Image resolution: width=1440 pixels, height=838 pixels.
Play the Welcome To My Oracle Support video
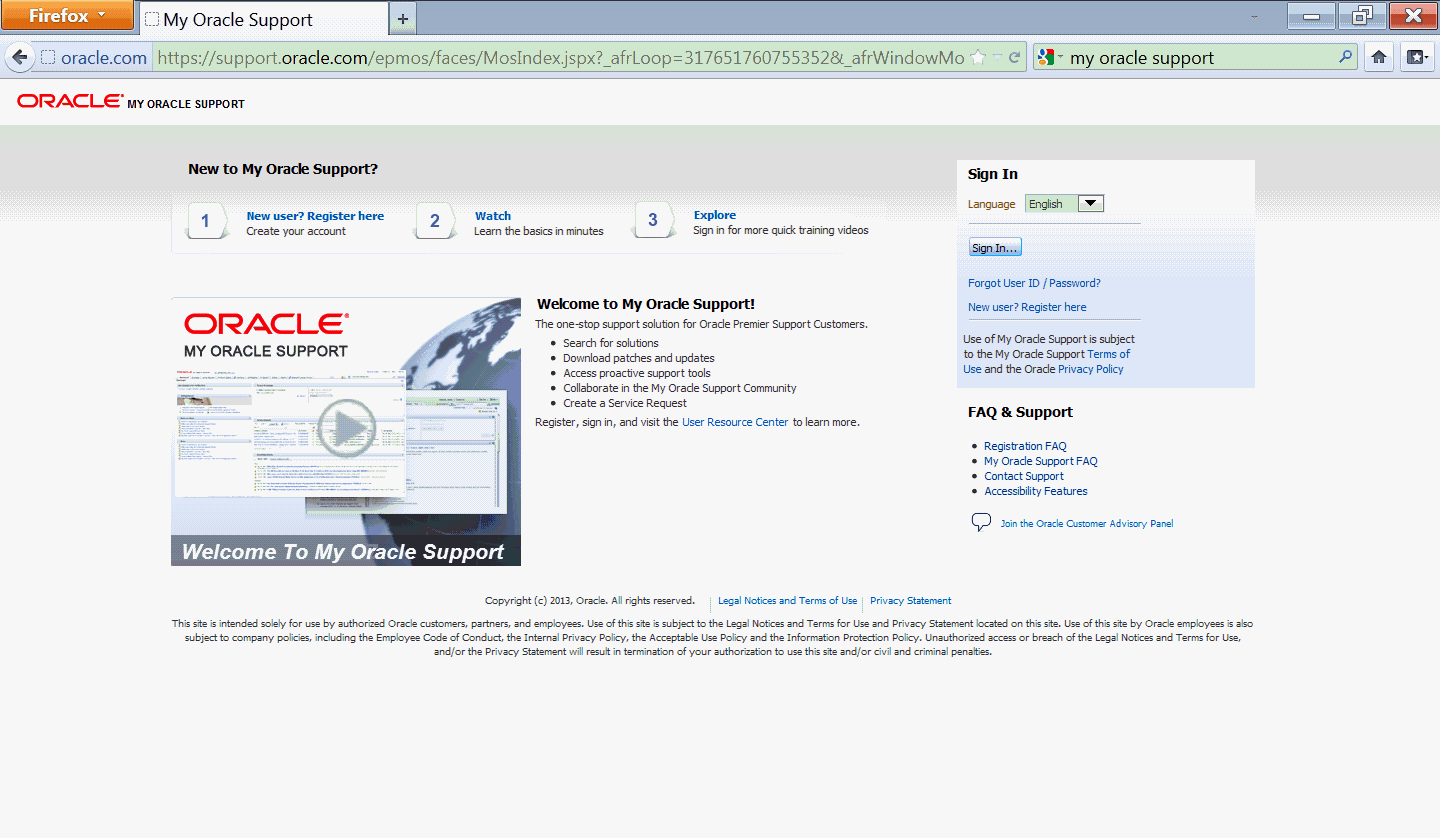pos(346,430)
